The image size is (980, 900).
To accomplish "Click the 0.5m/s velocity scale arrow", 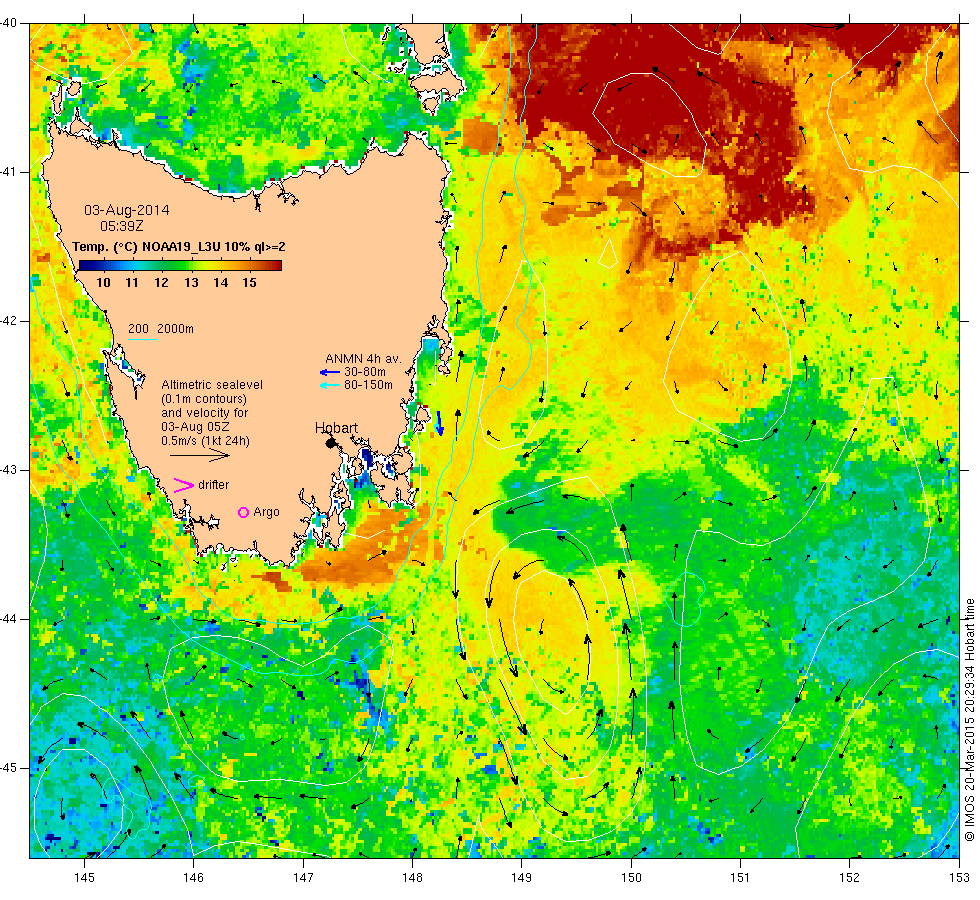I will point(200,455).
